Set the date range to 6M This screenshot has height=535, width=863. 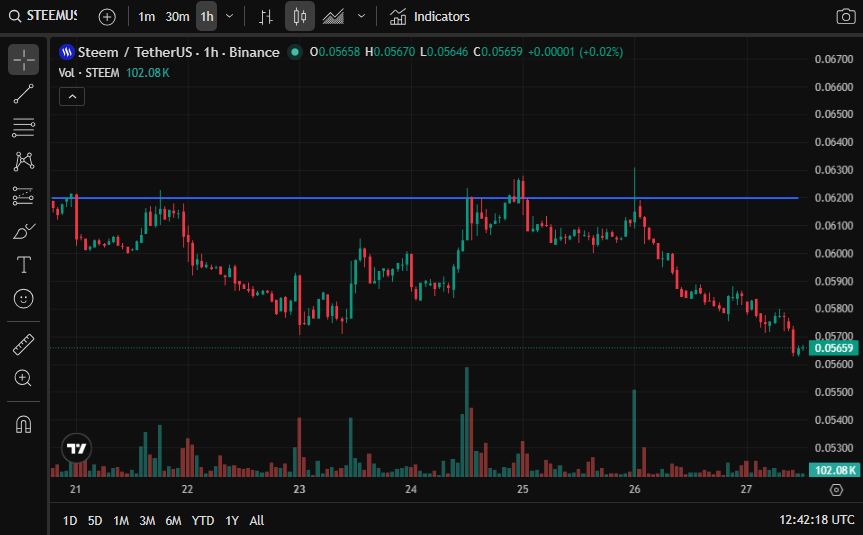[173, 520]
